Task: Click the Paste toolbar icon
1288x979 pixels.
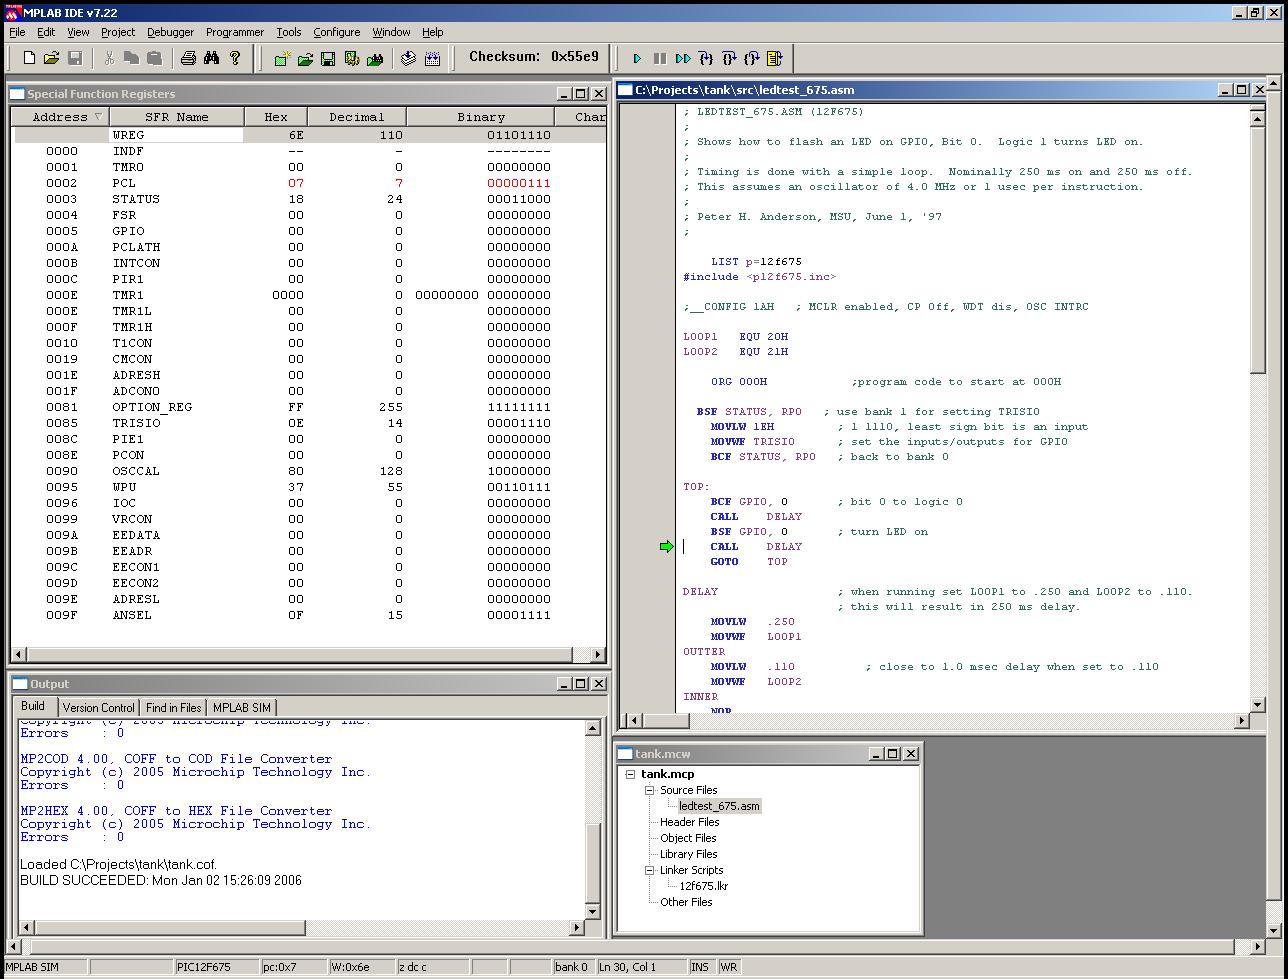Action: tap(154, 58)
